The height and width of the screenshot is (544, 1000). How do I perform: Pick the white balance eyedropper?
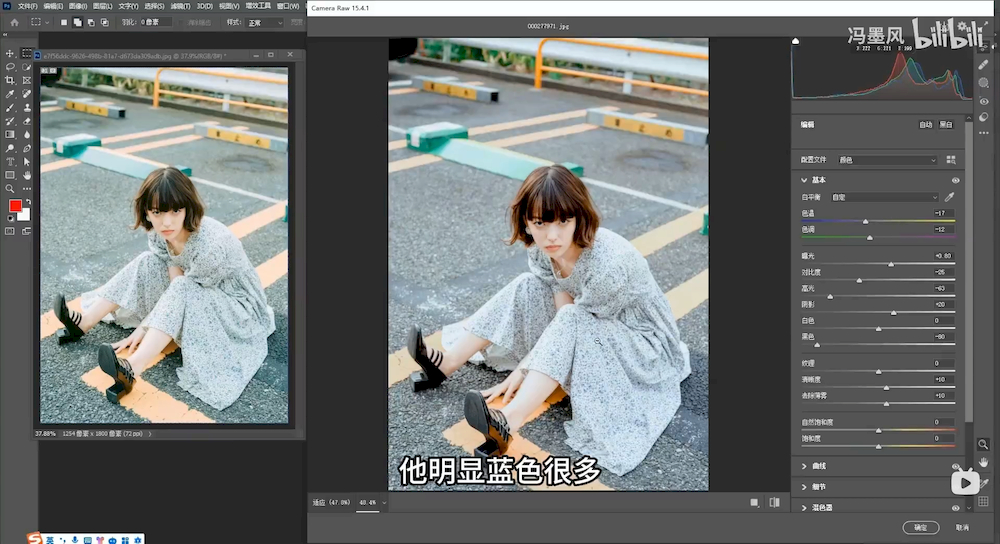pos(950,197)
